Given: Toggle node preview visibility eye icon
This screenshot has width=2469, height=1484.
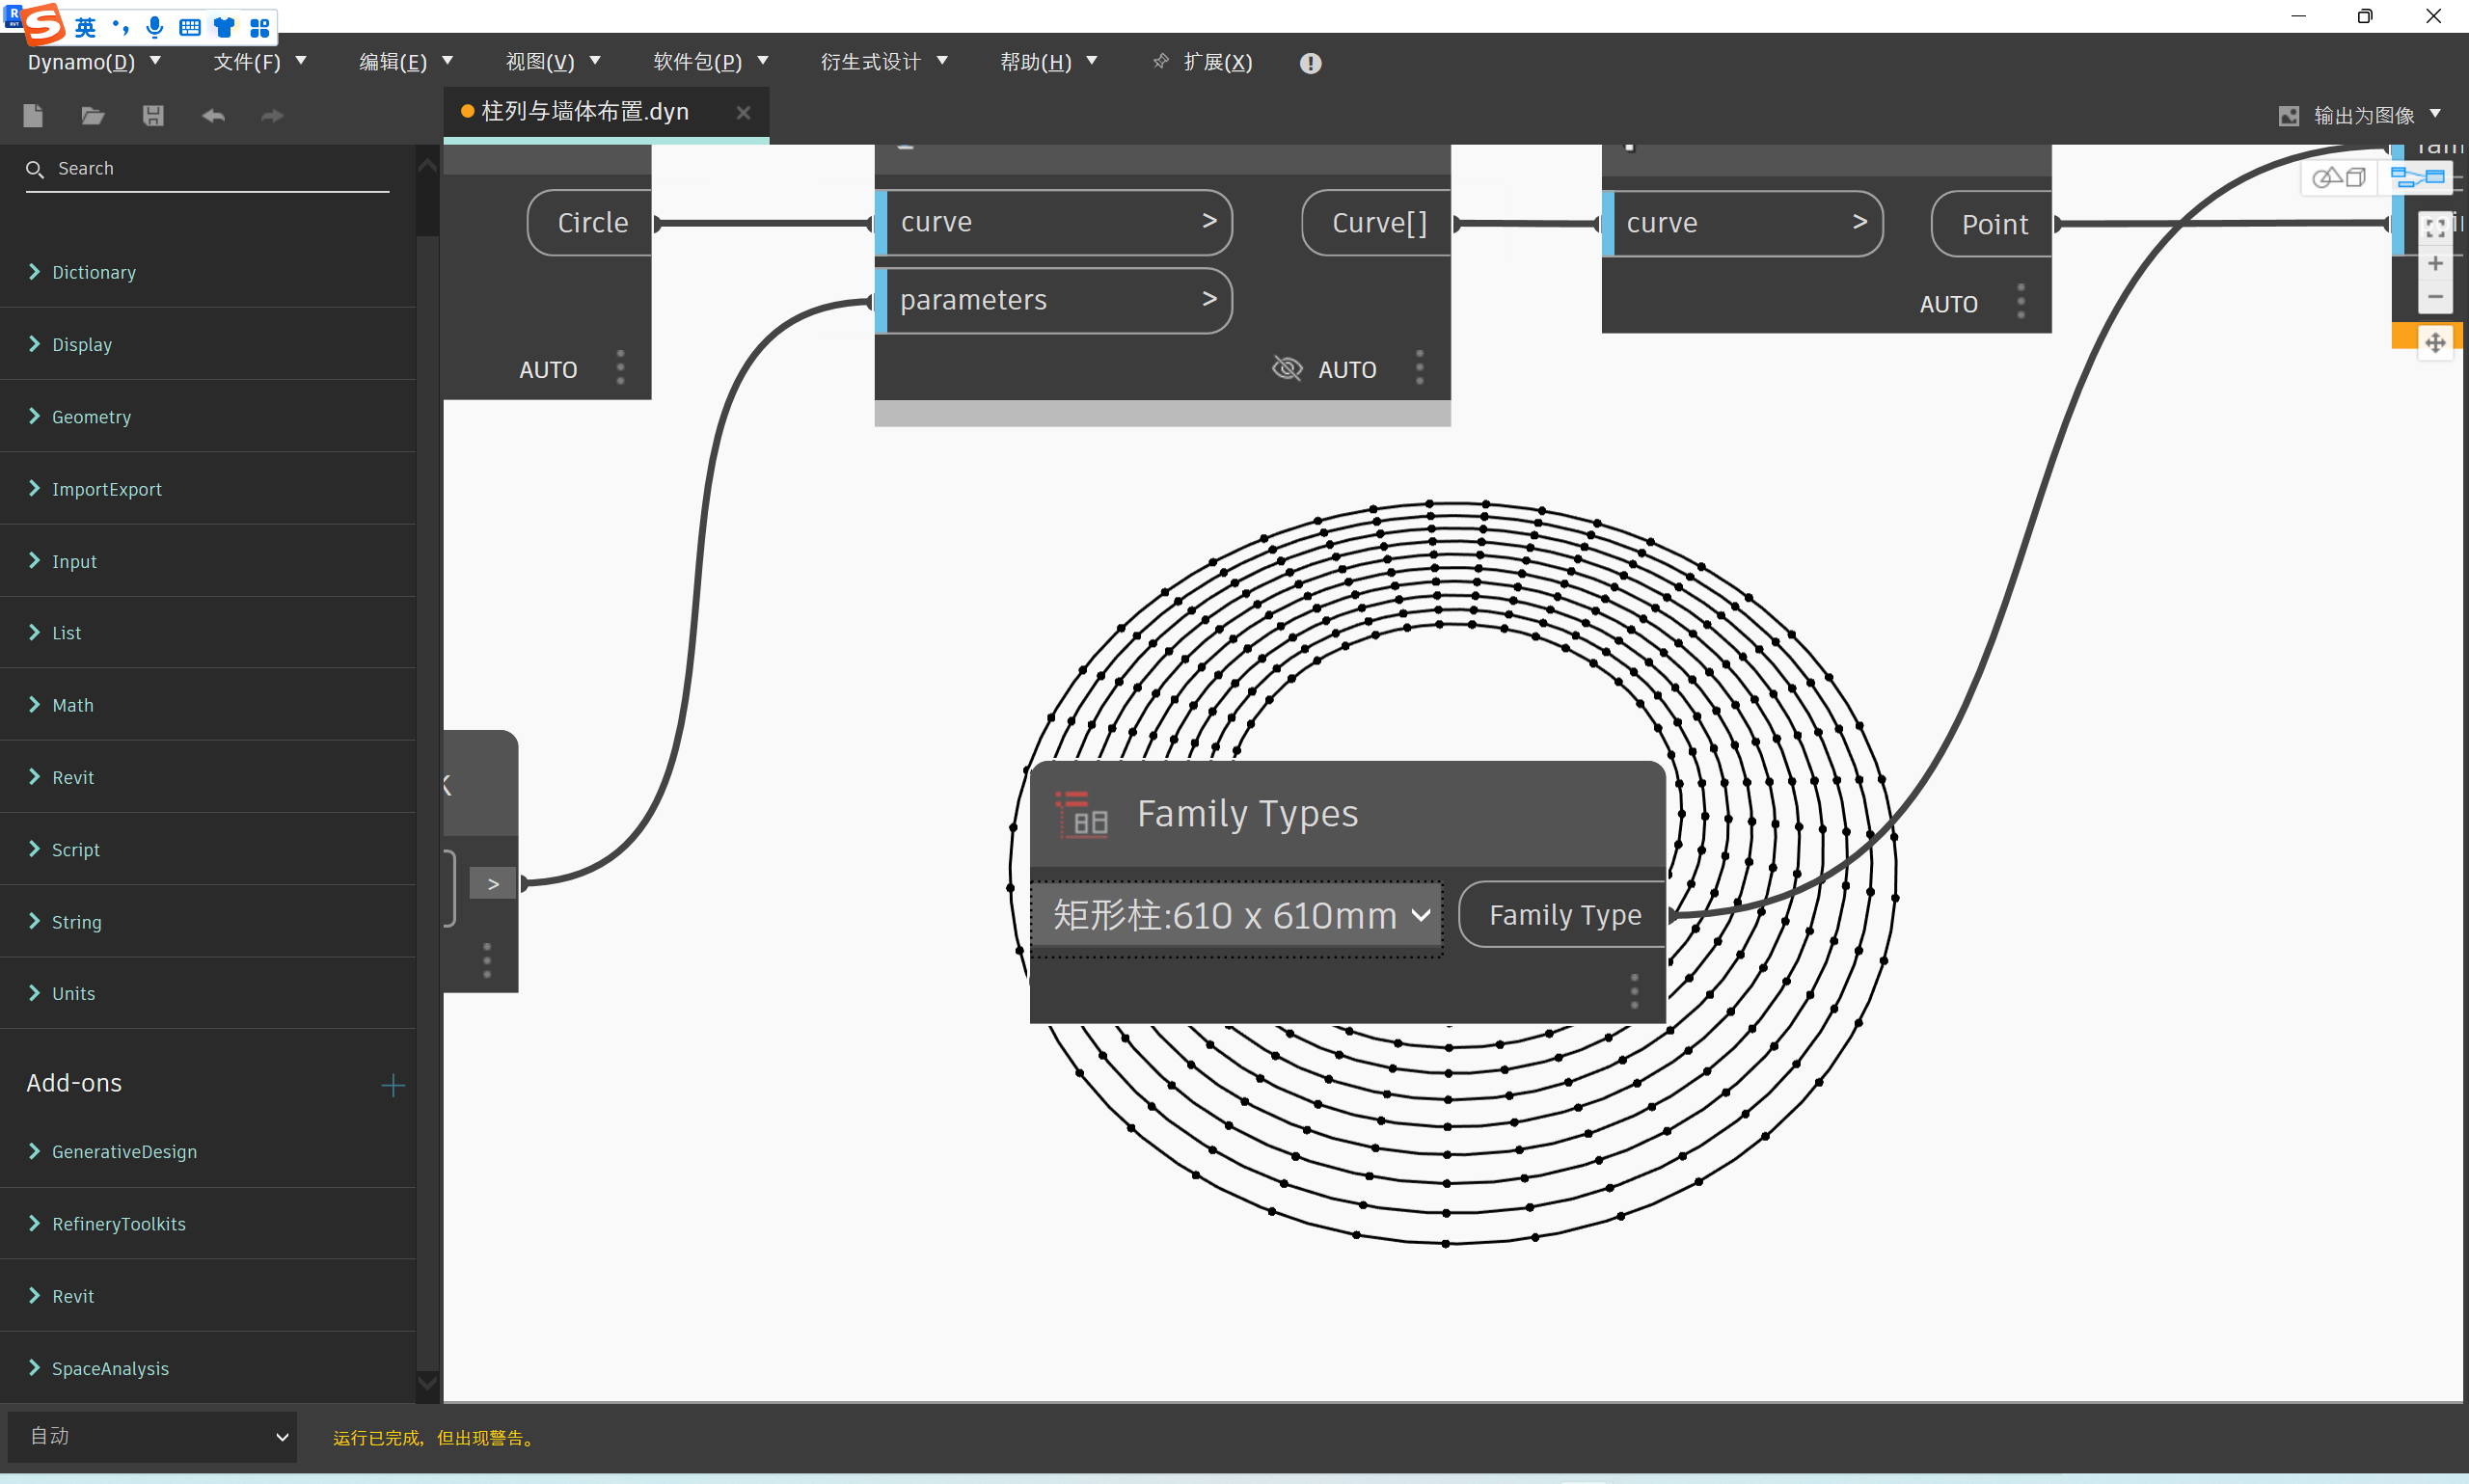Looking at the screenshot, I should [1288, 368].
